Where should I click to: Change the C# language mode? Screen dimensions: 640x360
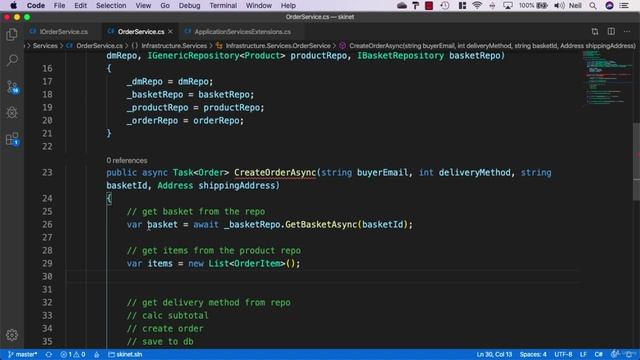click(x=598, y=354)
